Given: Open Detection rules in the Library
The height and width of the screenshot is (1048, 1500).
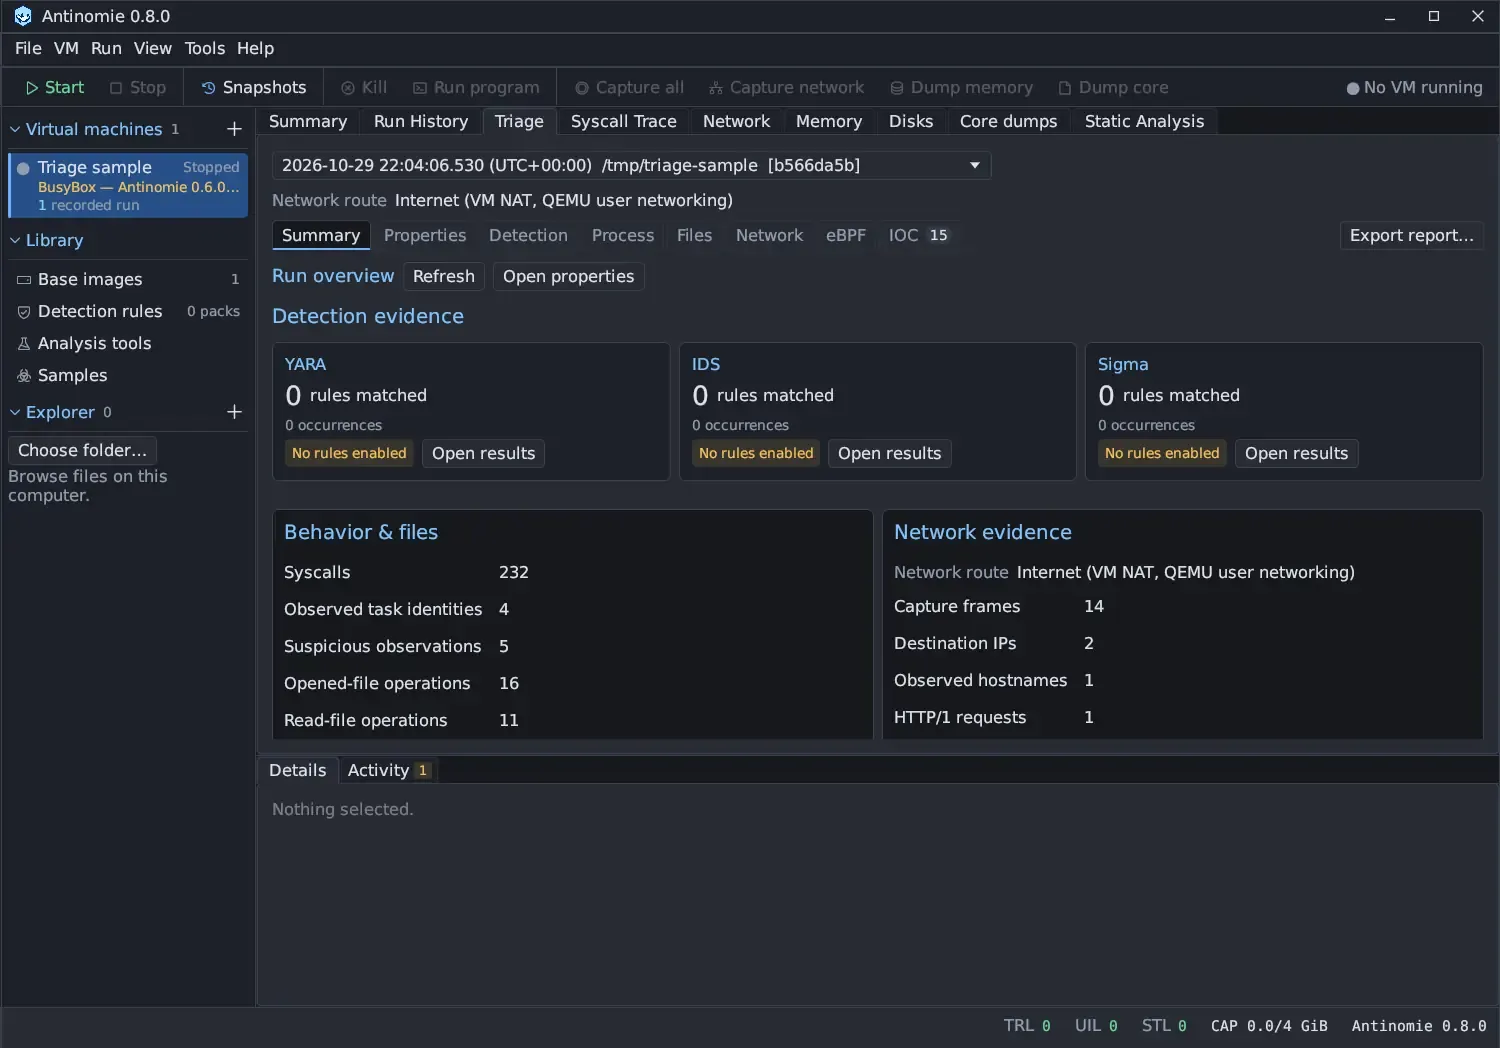Looking at the screenshot, I should pos(128,311).
